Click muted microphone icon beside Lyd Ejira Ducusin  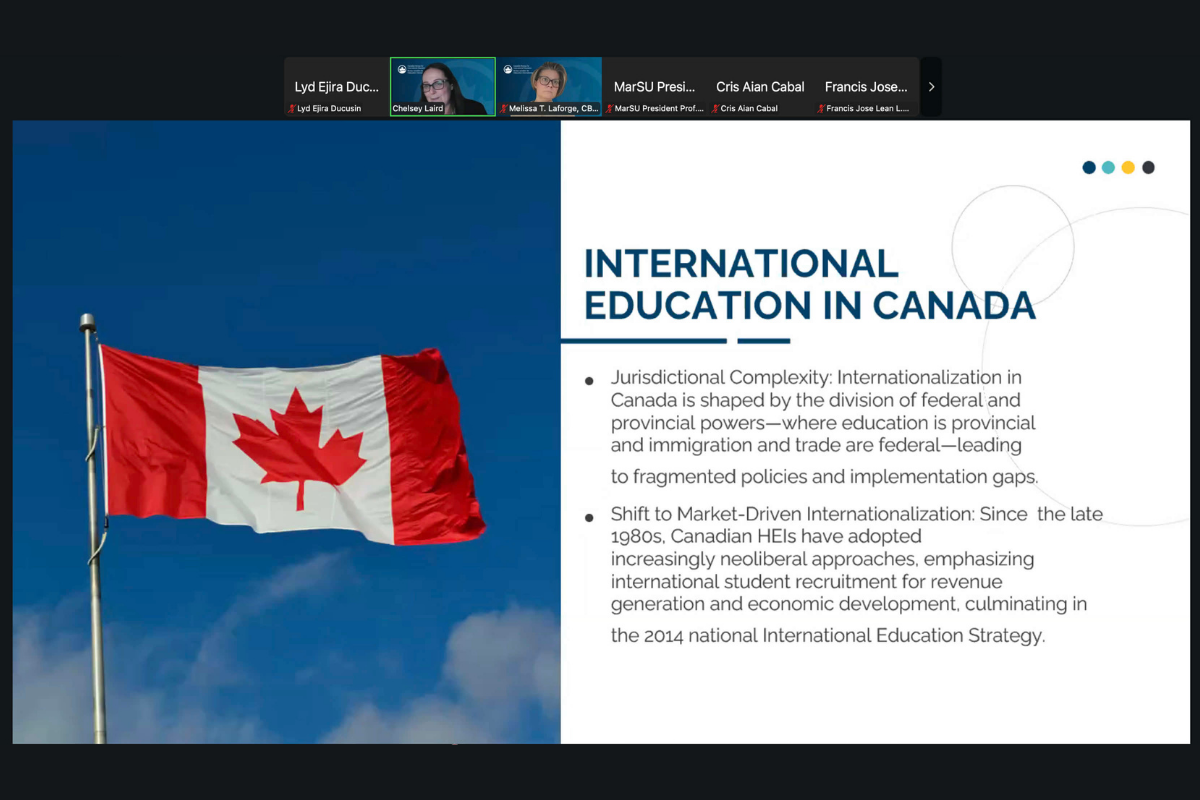292,109
